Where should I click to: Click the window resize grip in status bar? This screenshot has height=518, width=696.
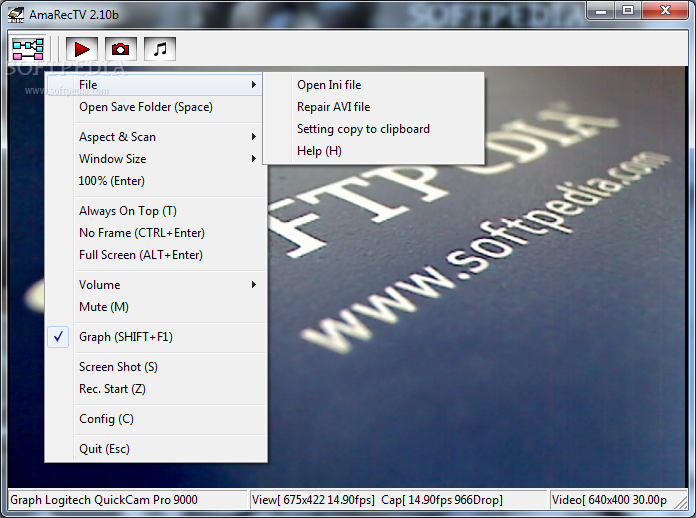pos(680,502)
